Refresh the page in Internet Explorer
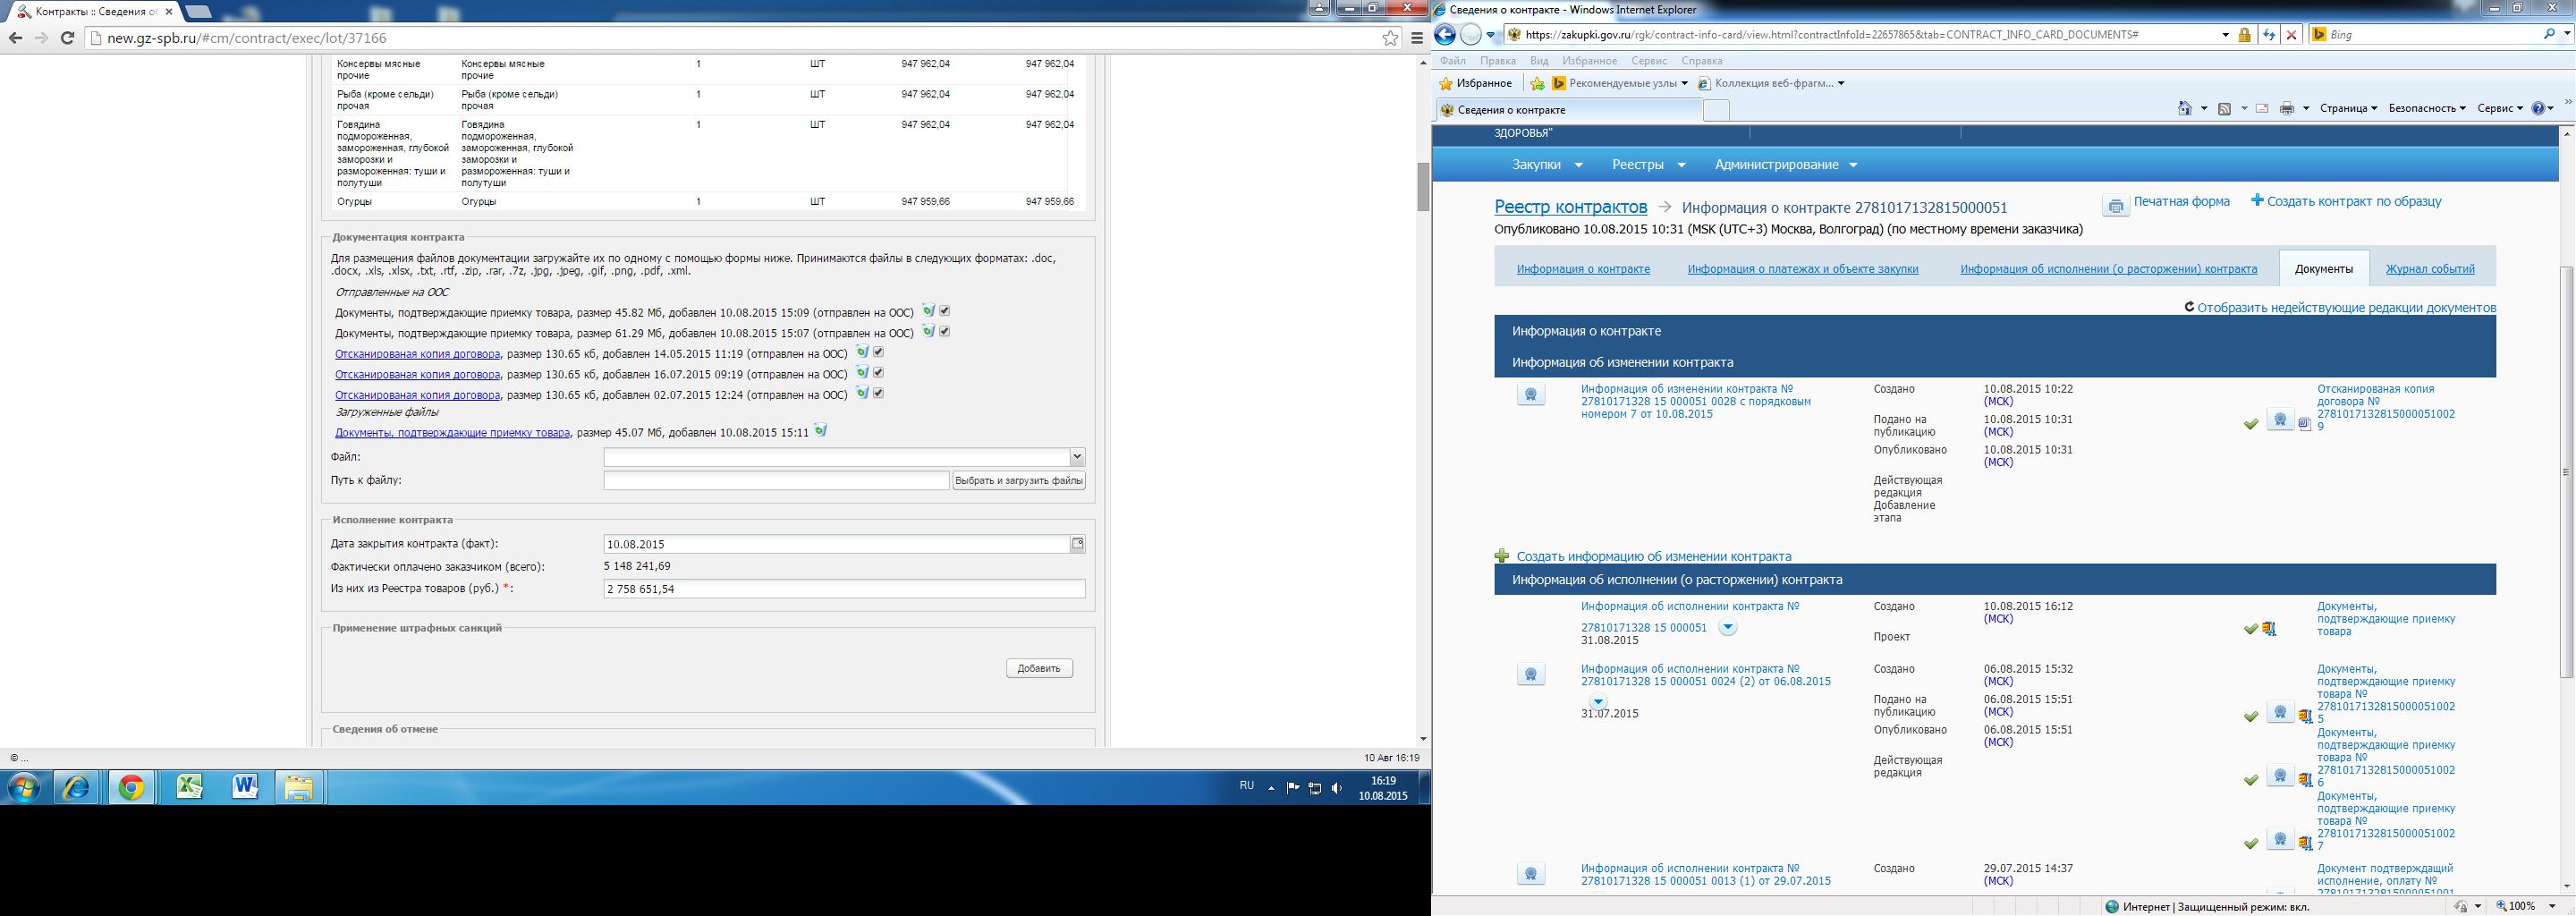The width and height of the screenshot is (2576, 916). tap(2269, 35)
